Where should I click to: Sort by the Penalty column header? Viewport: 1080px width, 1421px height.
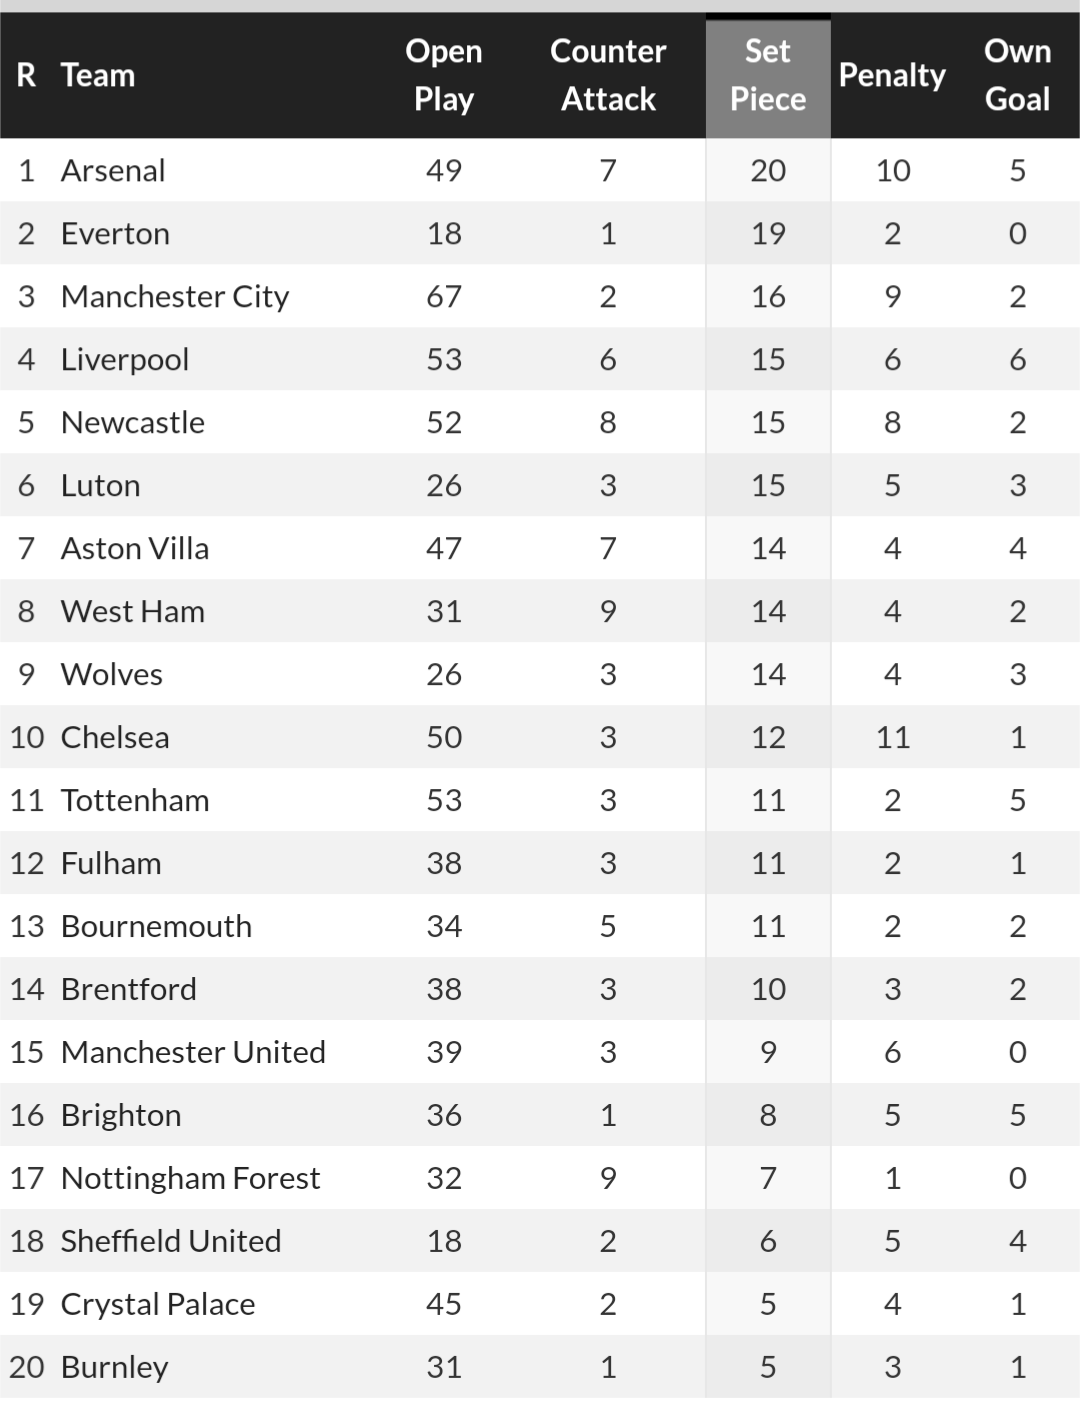pyautogui.click(x=892, y=75)
